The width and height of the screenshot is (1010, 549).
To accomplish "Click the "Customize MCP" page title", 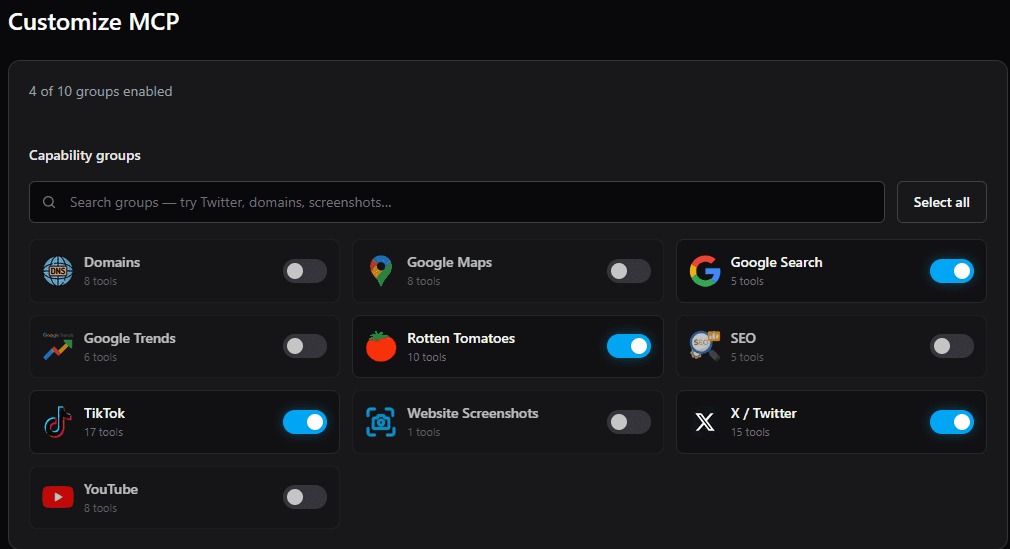I will (x=93, y=22).
